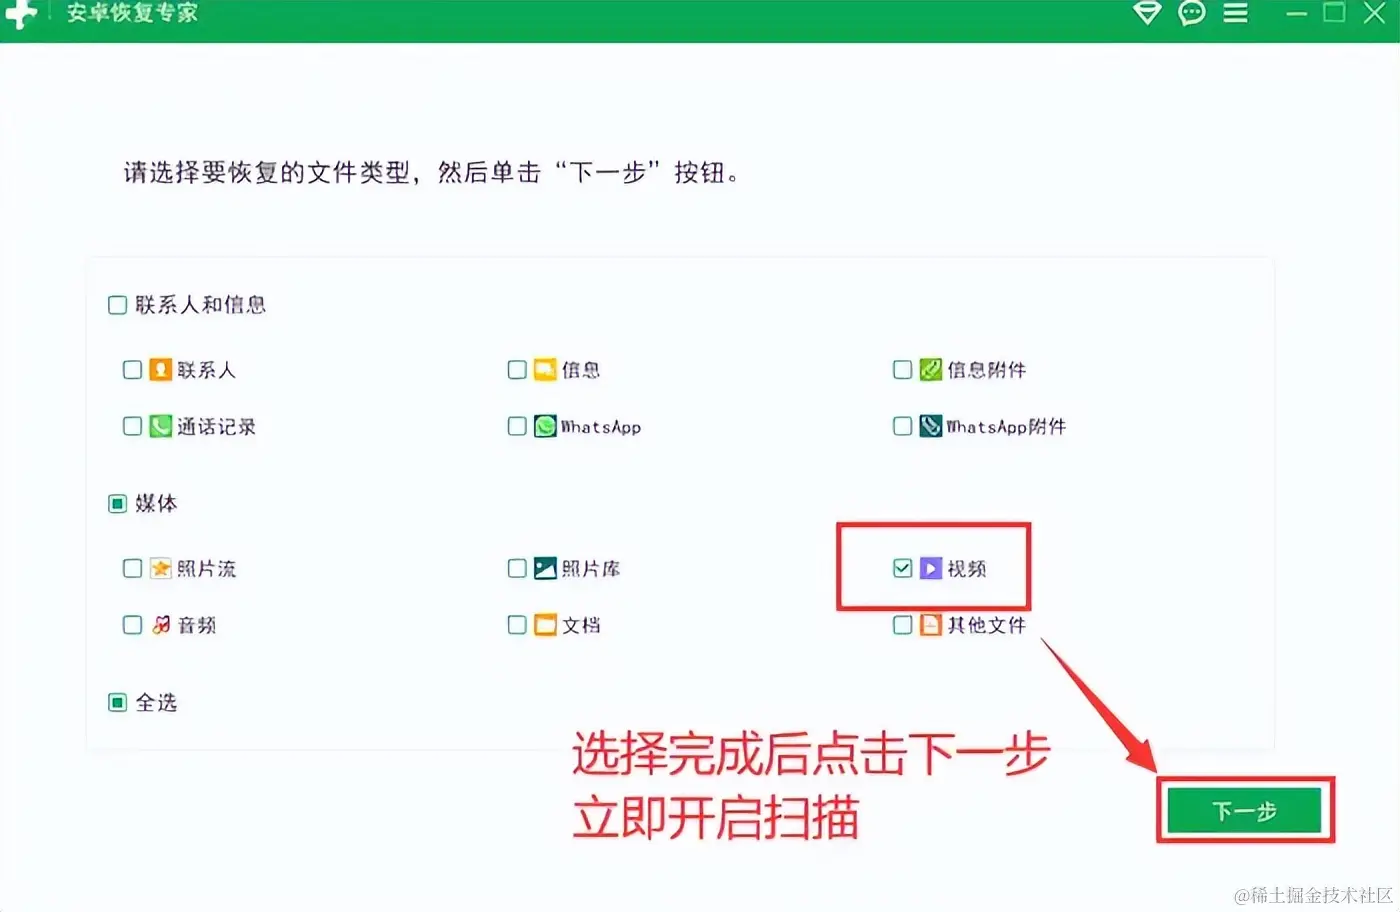1400x912 pixels.
Task: Click the 其他文件 label text
Action: (x=987, y=625)
